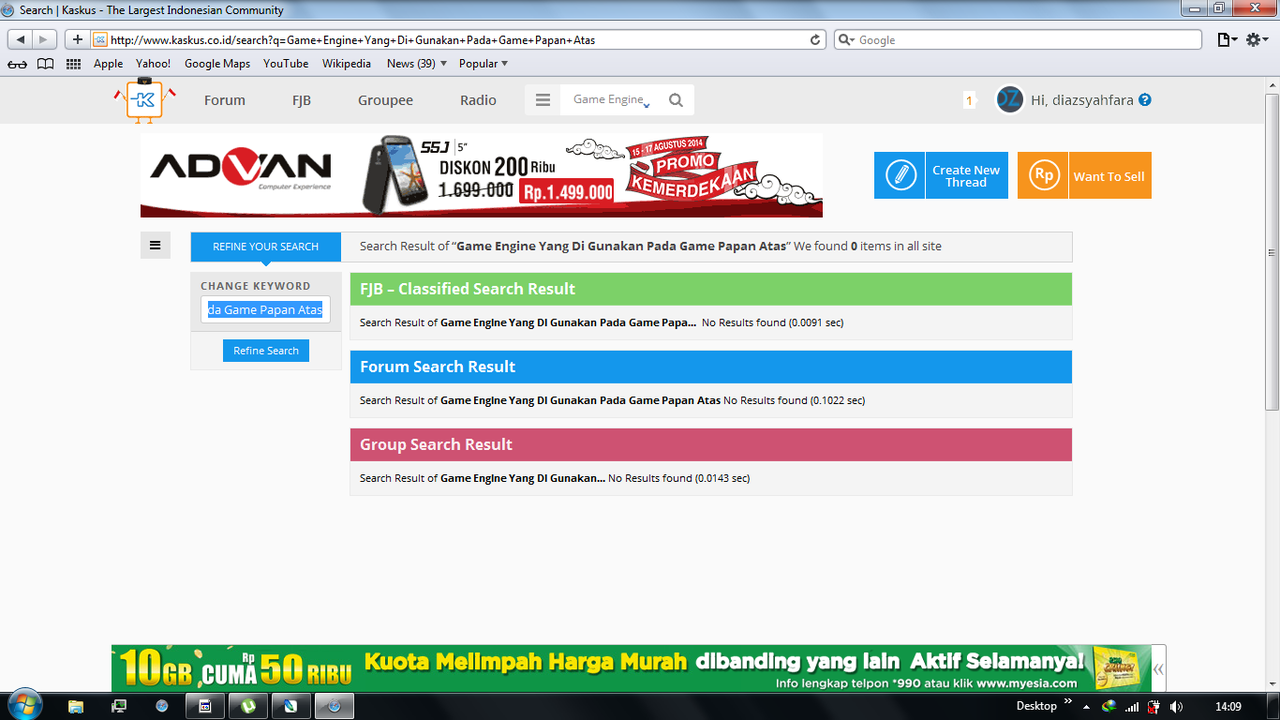Click the Desktop toolbar label in taskbar

pos(1036,706)
